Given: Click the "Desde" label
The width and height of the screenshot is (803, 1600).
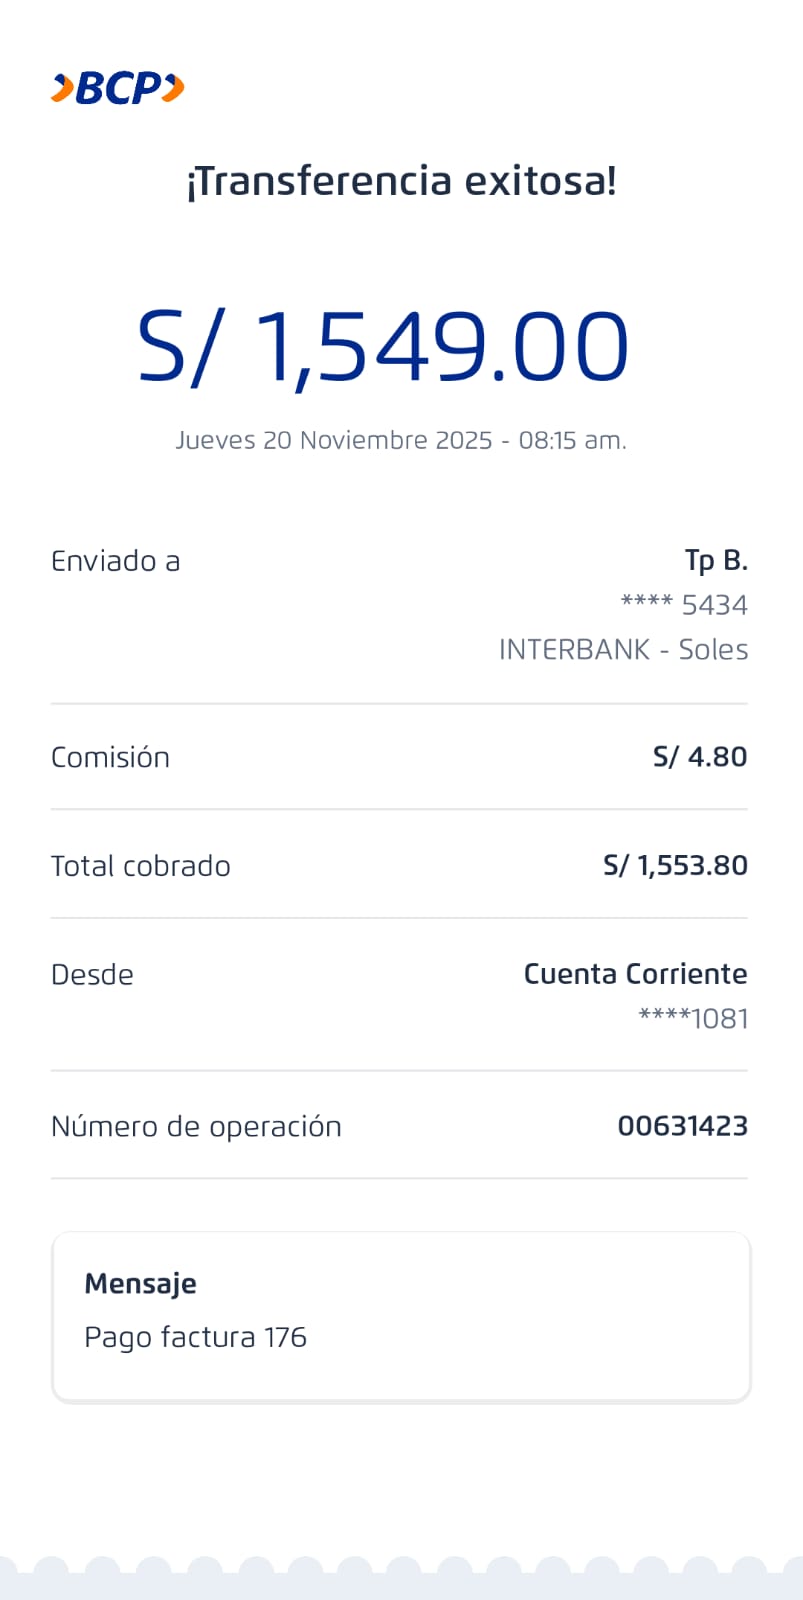Looking at the screenshot, I should click(x=92, y=975).
